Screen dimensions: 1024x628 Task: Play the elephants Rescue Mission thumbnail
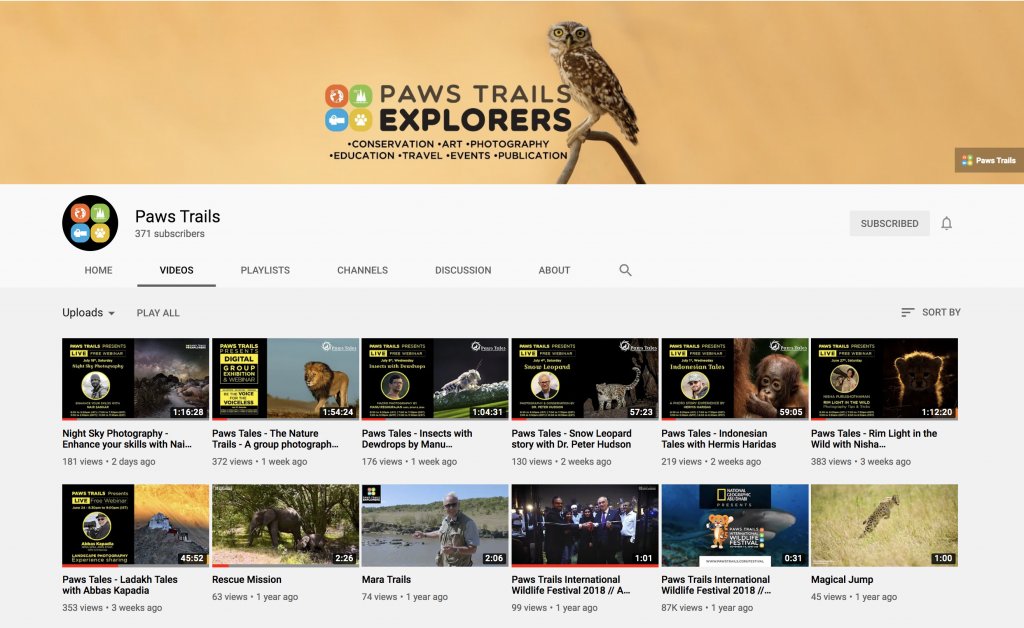coord(285,525)
